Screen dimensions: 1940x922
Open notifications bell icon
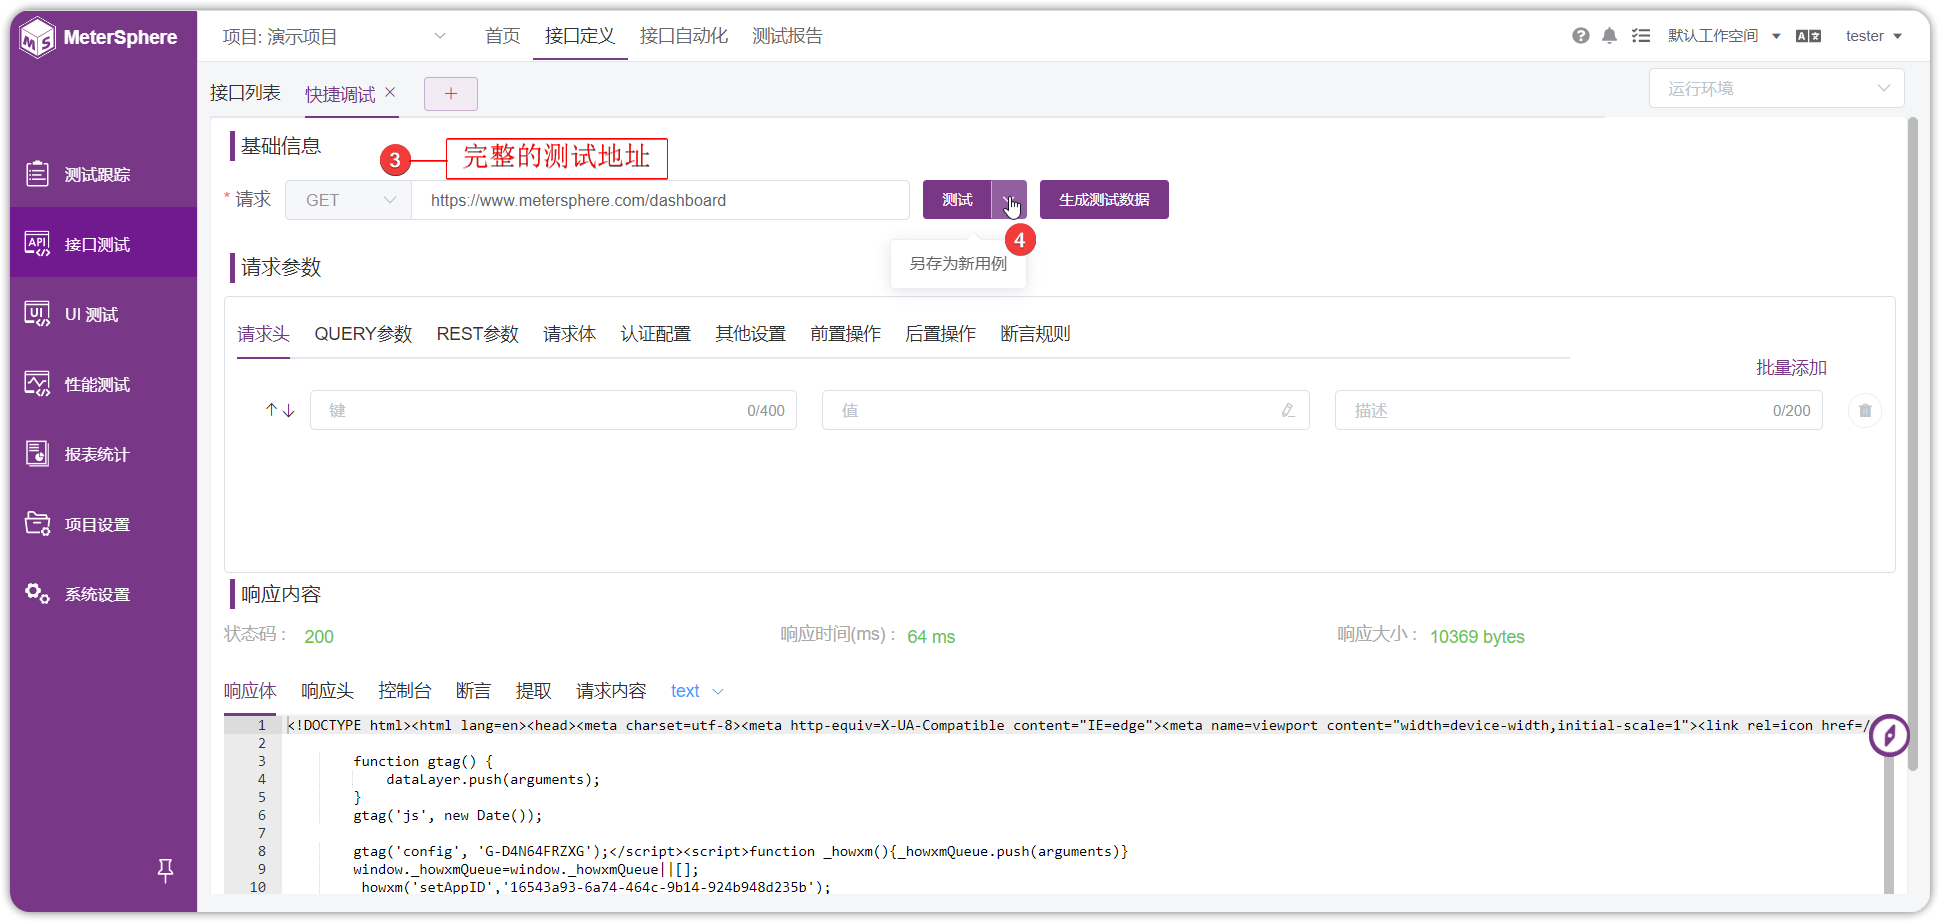(x=1609, y=36)
